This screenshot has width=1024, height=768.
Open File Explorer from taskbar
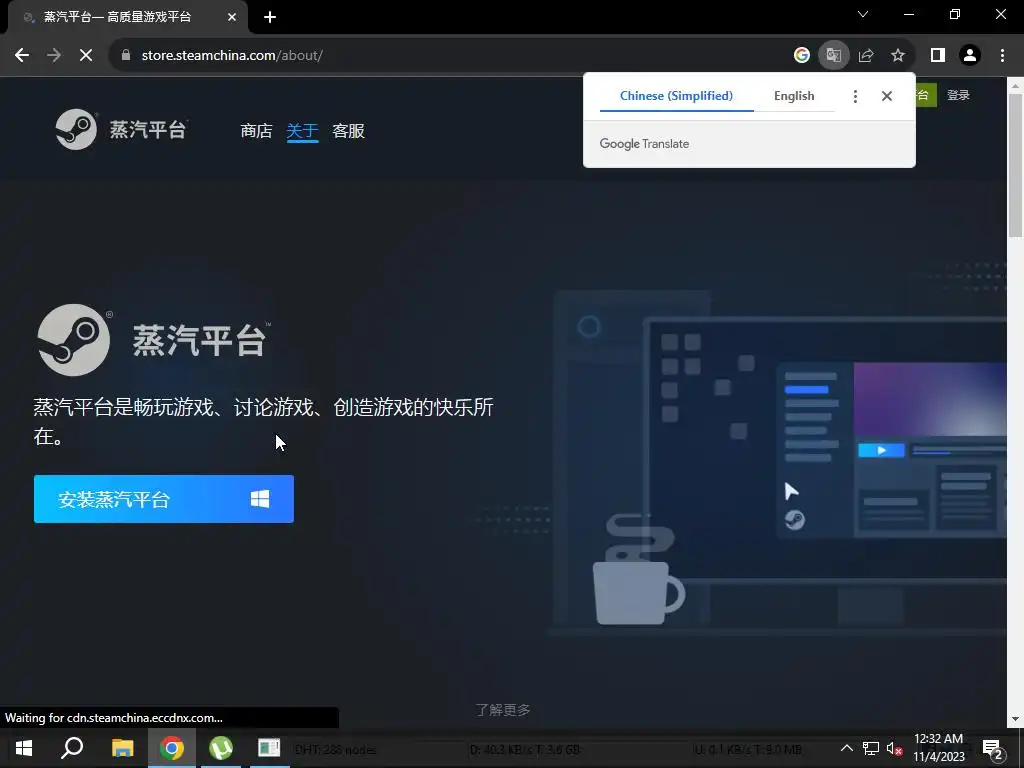122,748
